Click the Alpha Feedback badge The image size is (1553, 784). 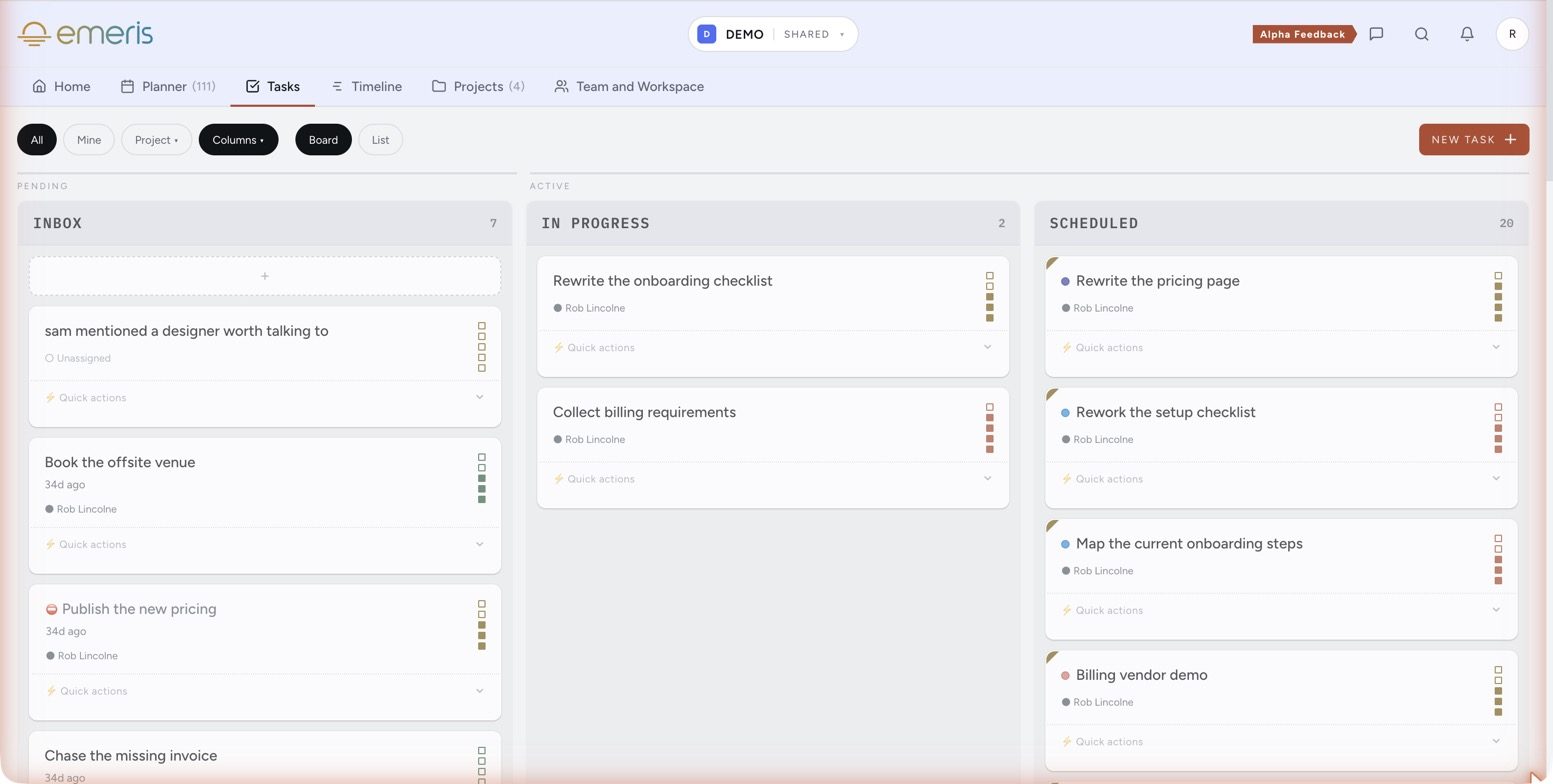click(1303, 34)
